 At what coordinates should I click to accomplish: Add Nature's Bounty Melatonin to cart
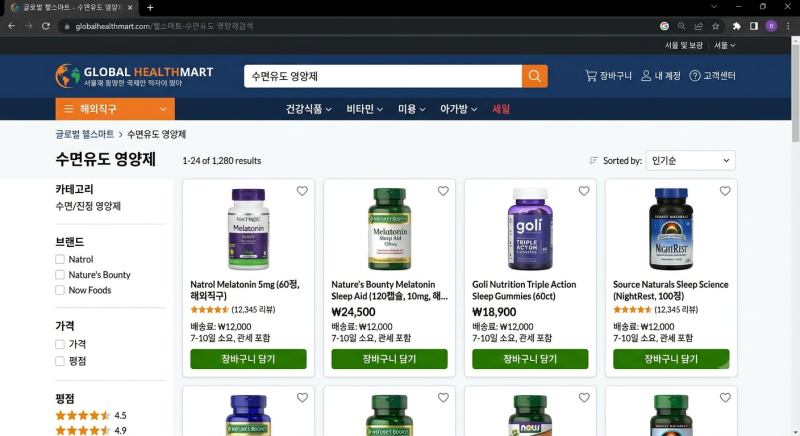(389, 359)
